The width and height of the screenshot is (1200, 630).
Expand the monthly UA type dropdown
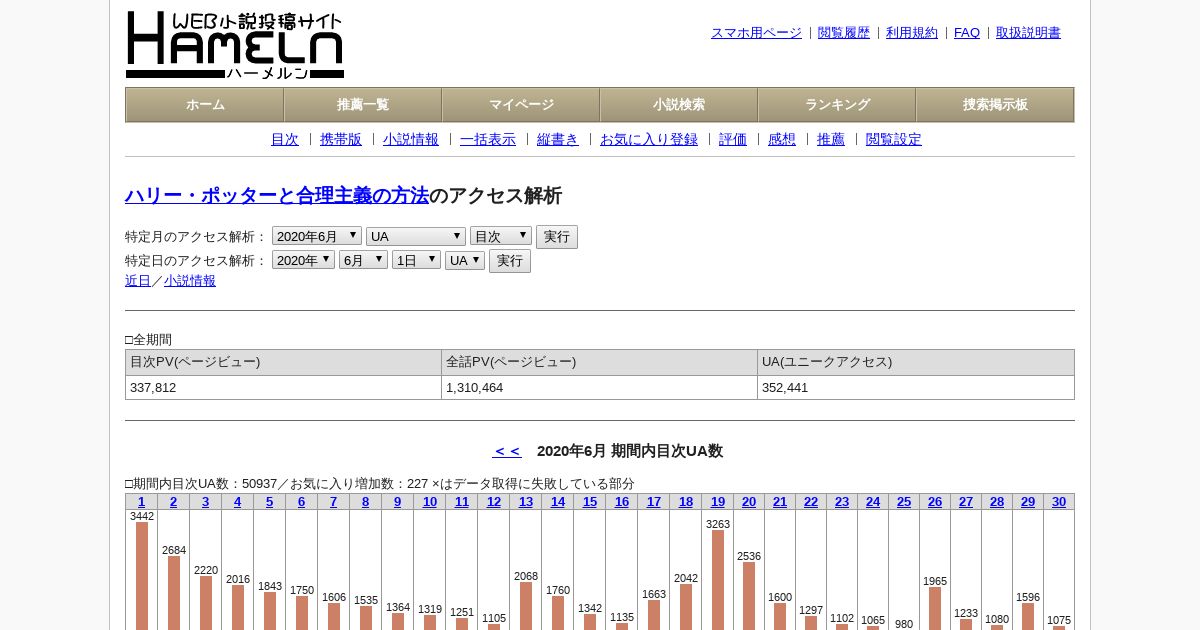click(x=416, y=236)
